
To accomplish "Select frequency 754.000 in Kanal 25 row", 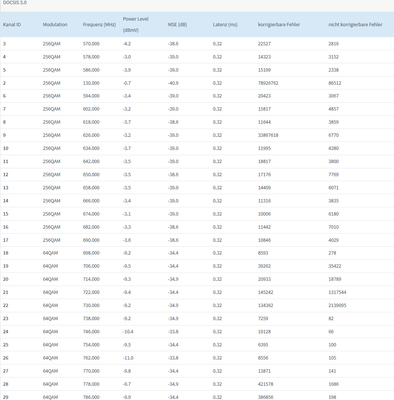I will coord(91,345).
